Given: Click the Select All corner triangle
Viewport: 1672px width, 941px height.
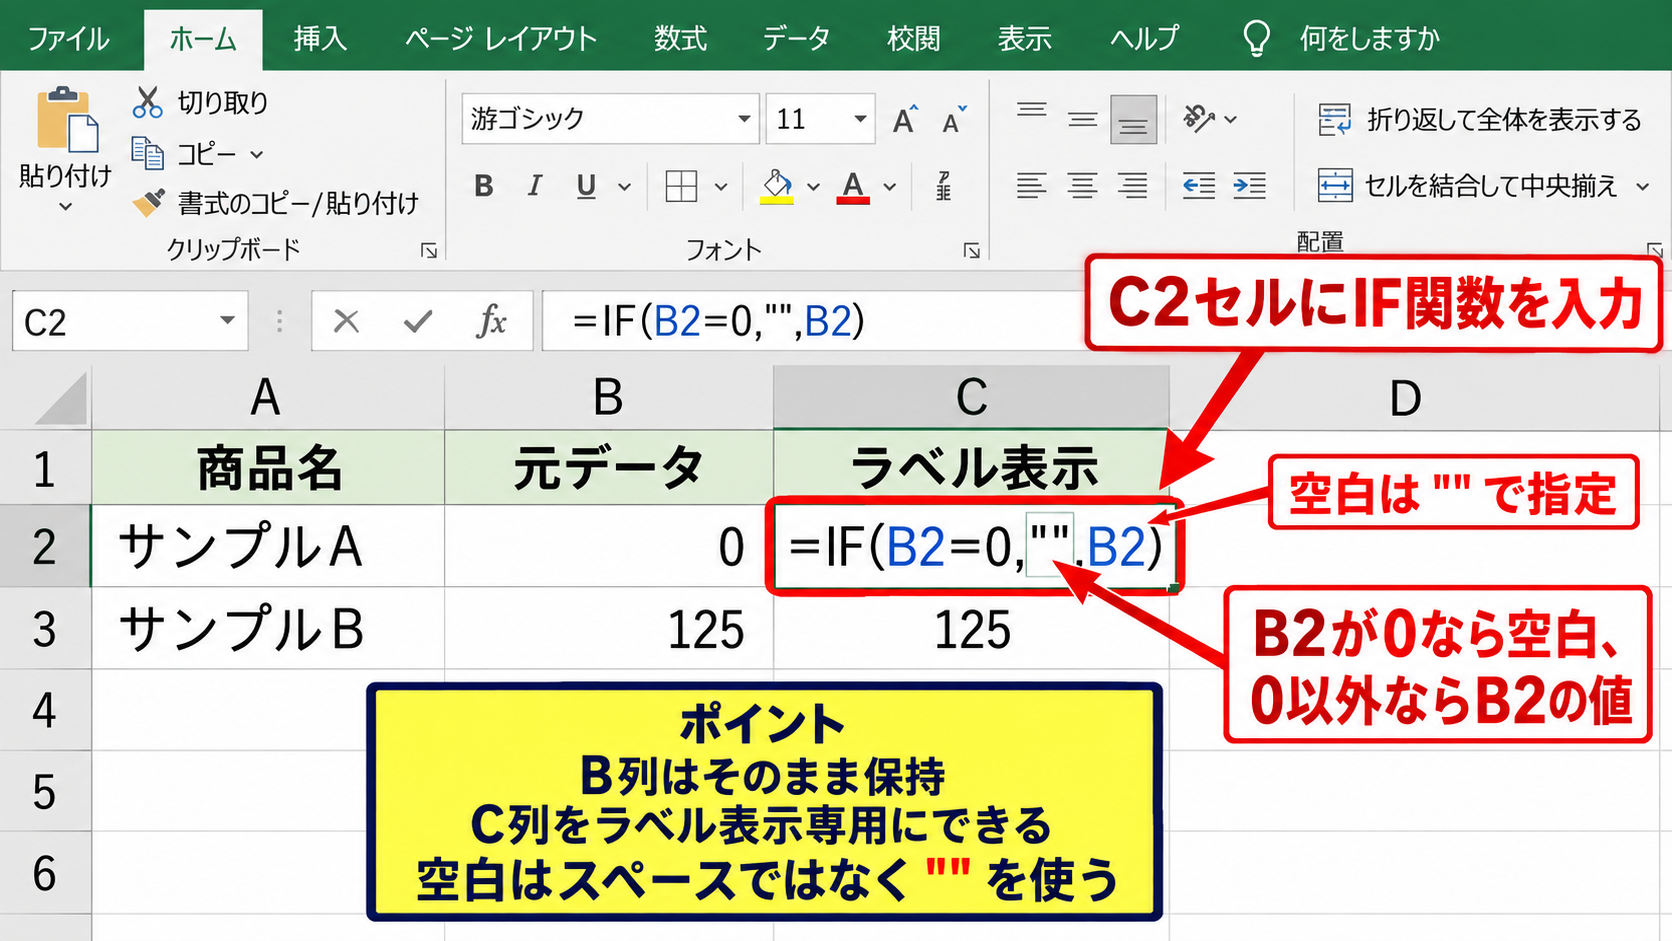Looking at the screenshot, I should 61,399.
